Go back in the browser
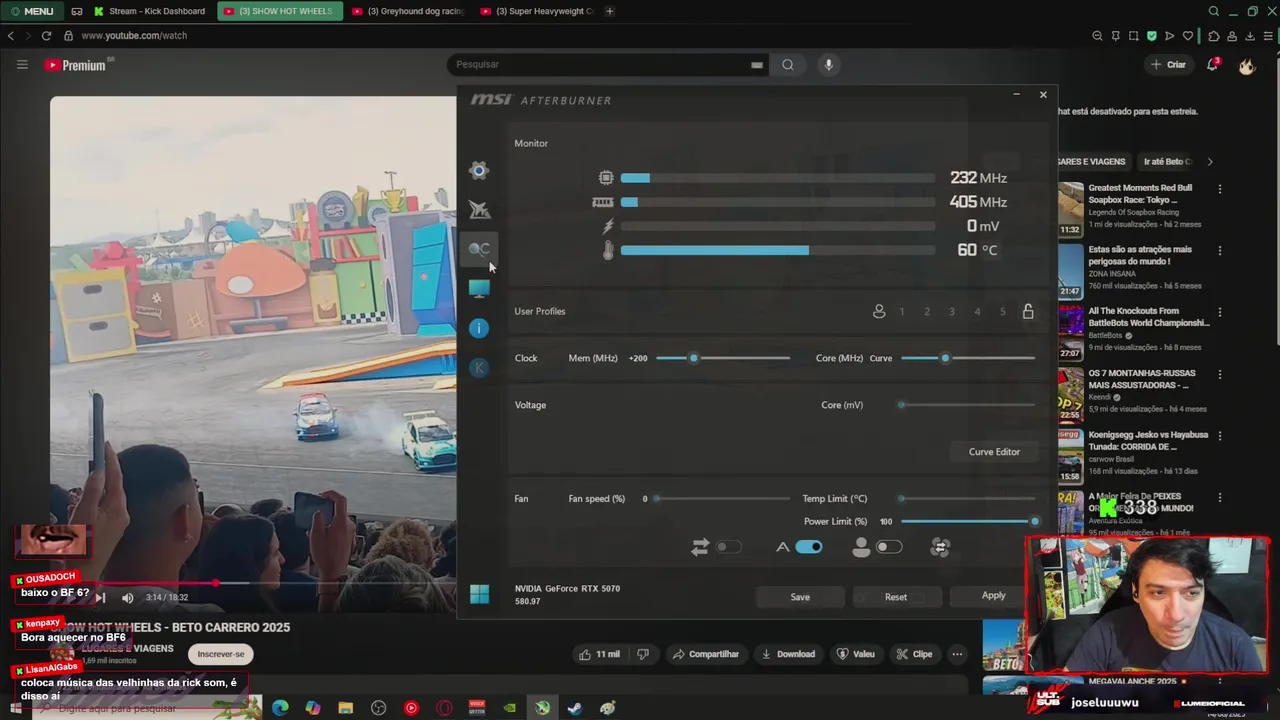Screen dimensions: 1280x720 (x=10, y=35)
